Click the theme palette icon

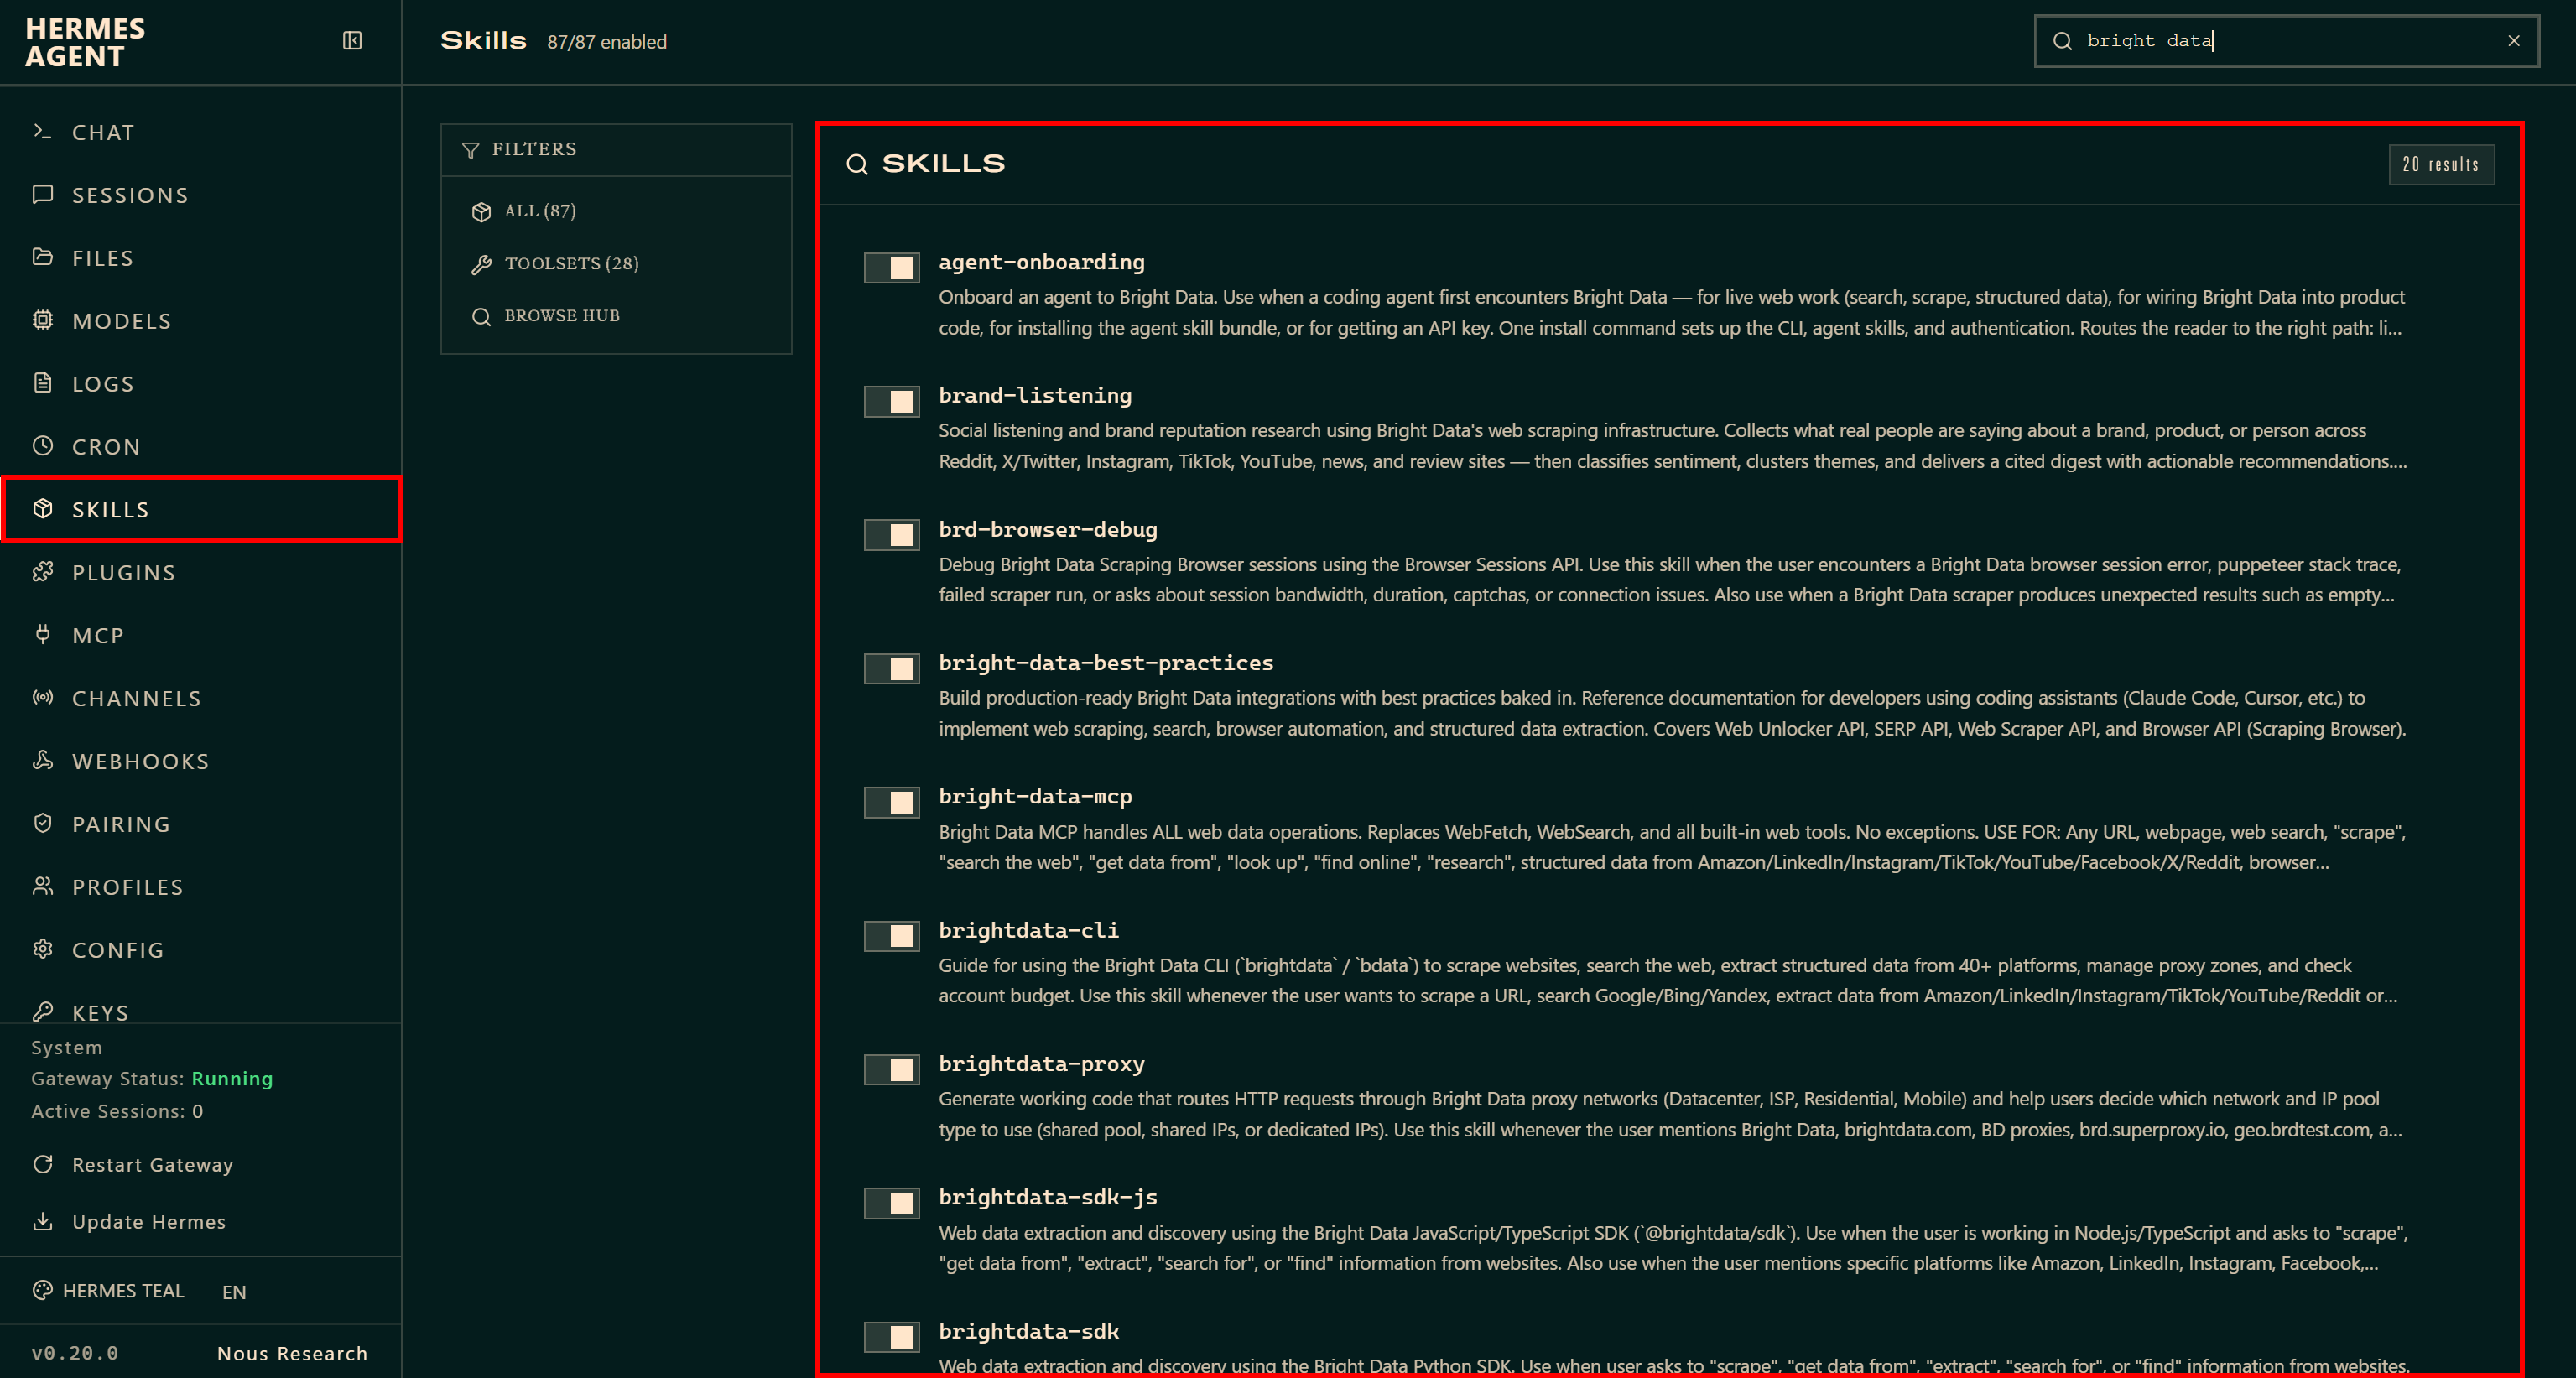(42, 1290)
